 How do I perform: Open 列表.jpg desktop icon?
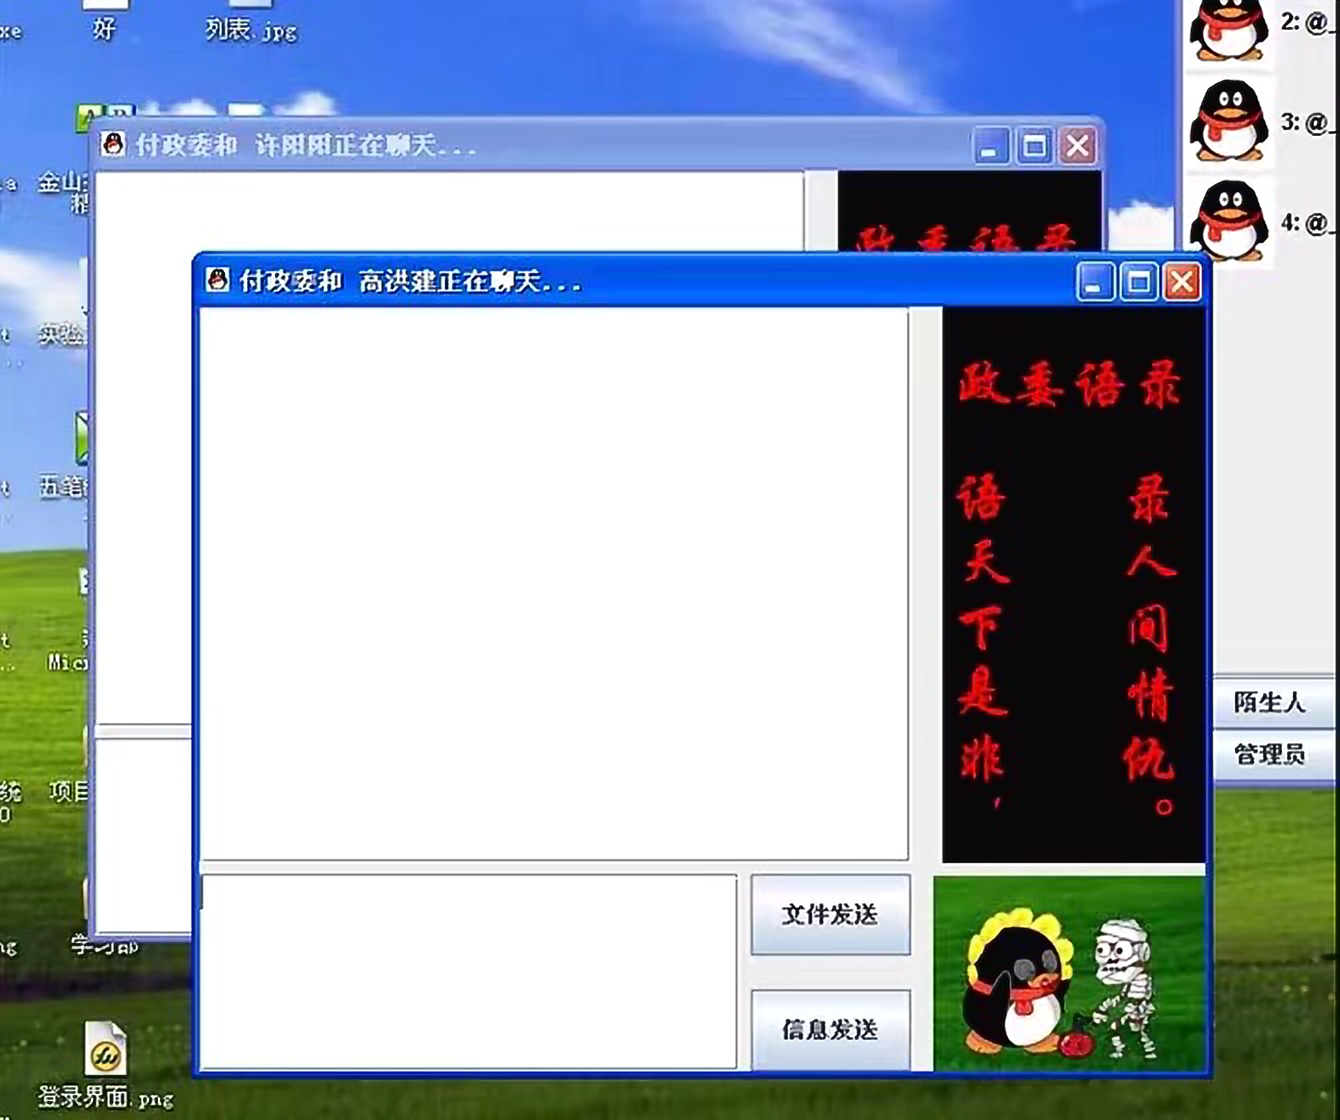tap(249, 20)
